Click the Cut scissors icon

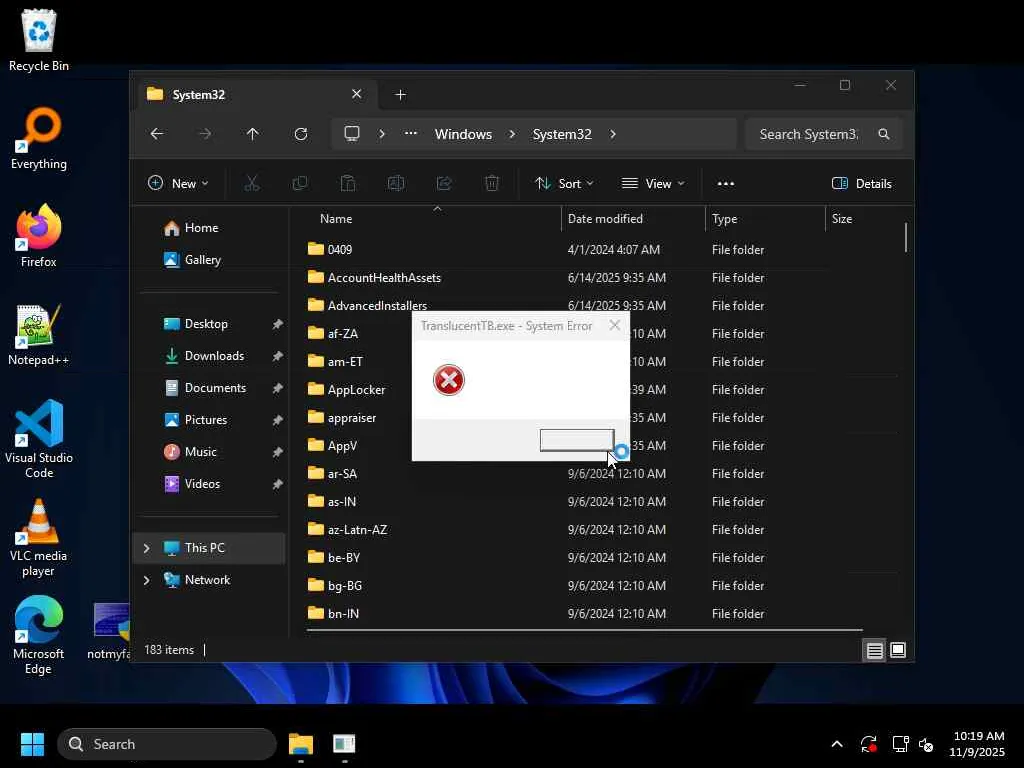(251, 184)
